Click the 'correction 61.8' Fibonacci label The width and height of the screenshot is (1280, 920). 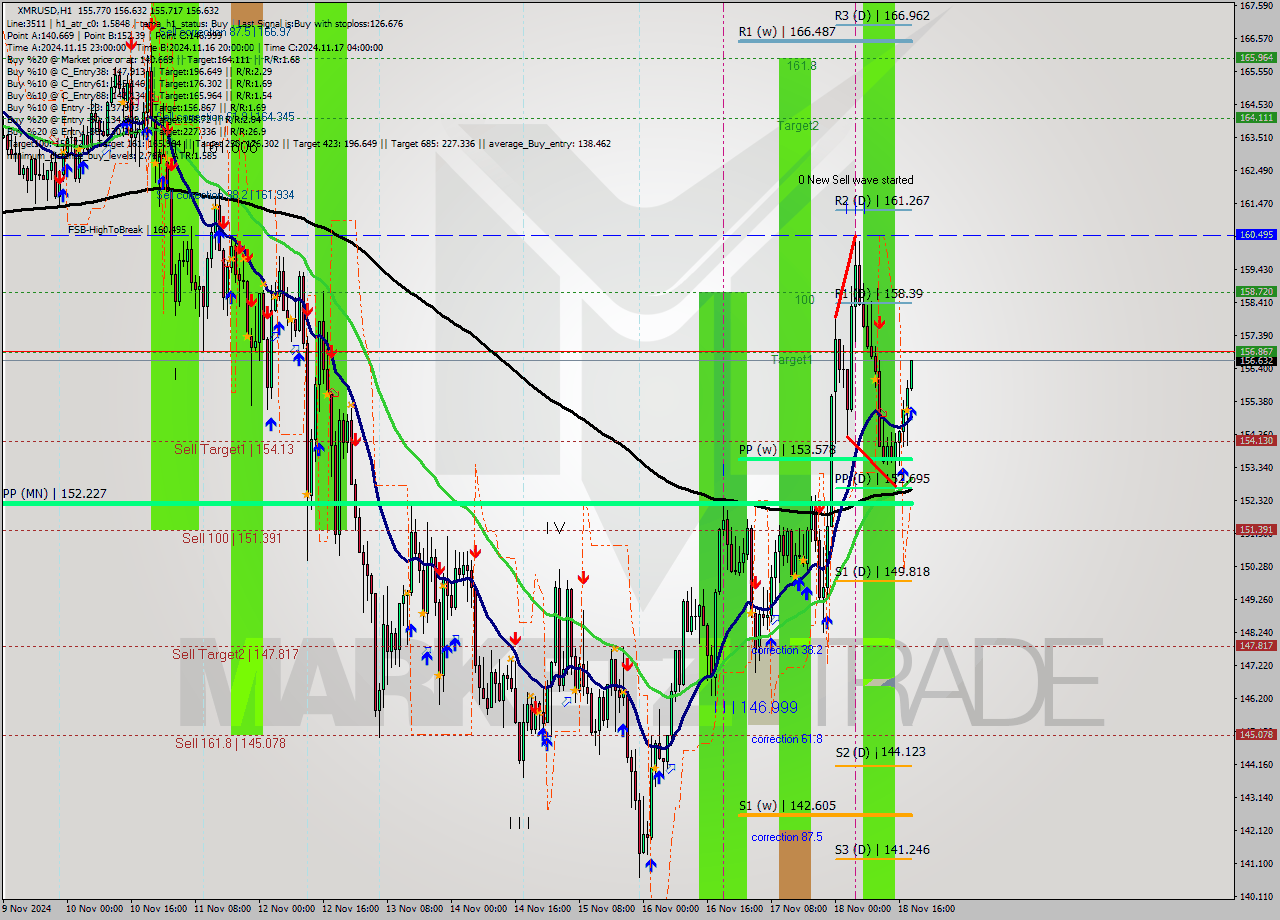pos(787,739)
